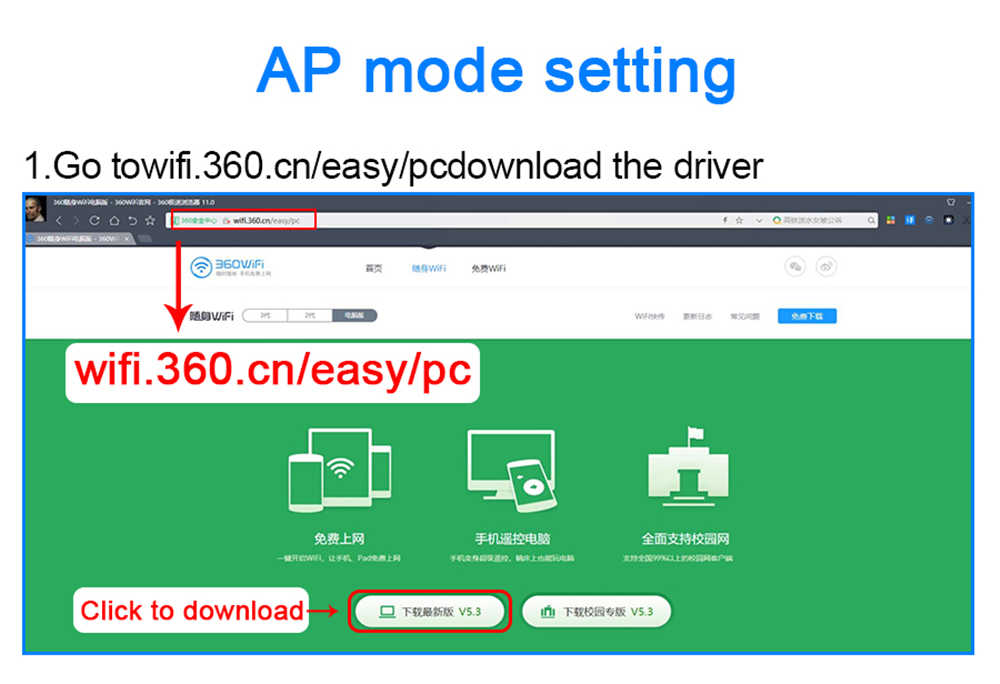Click the lightning icon in the address bar
1000x684 pixels.
725,220
